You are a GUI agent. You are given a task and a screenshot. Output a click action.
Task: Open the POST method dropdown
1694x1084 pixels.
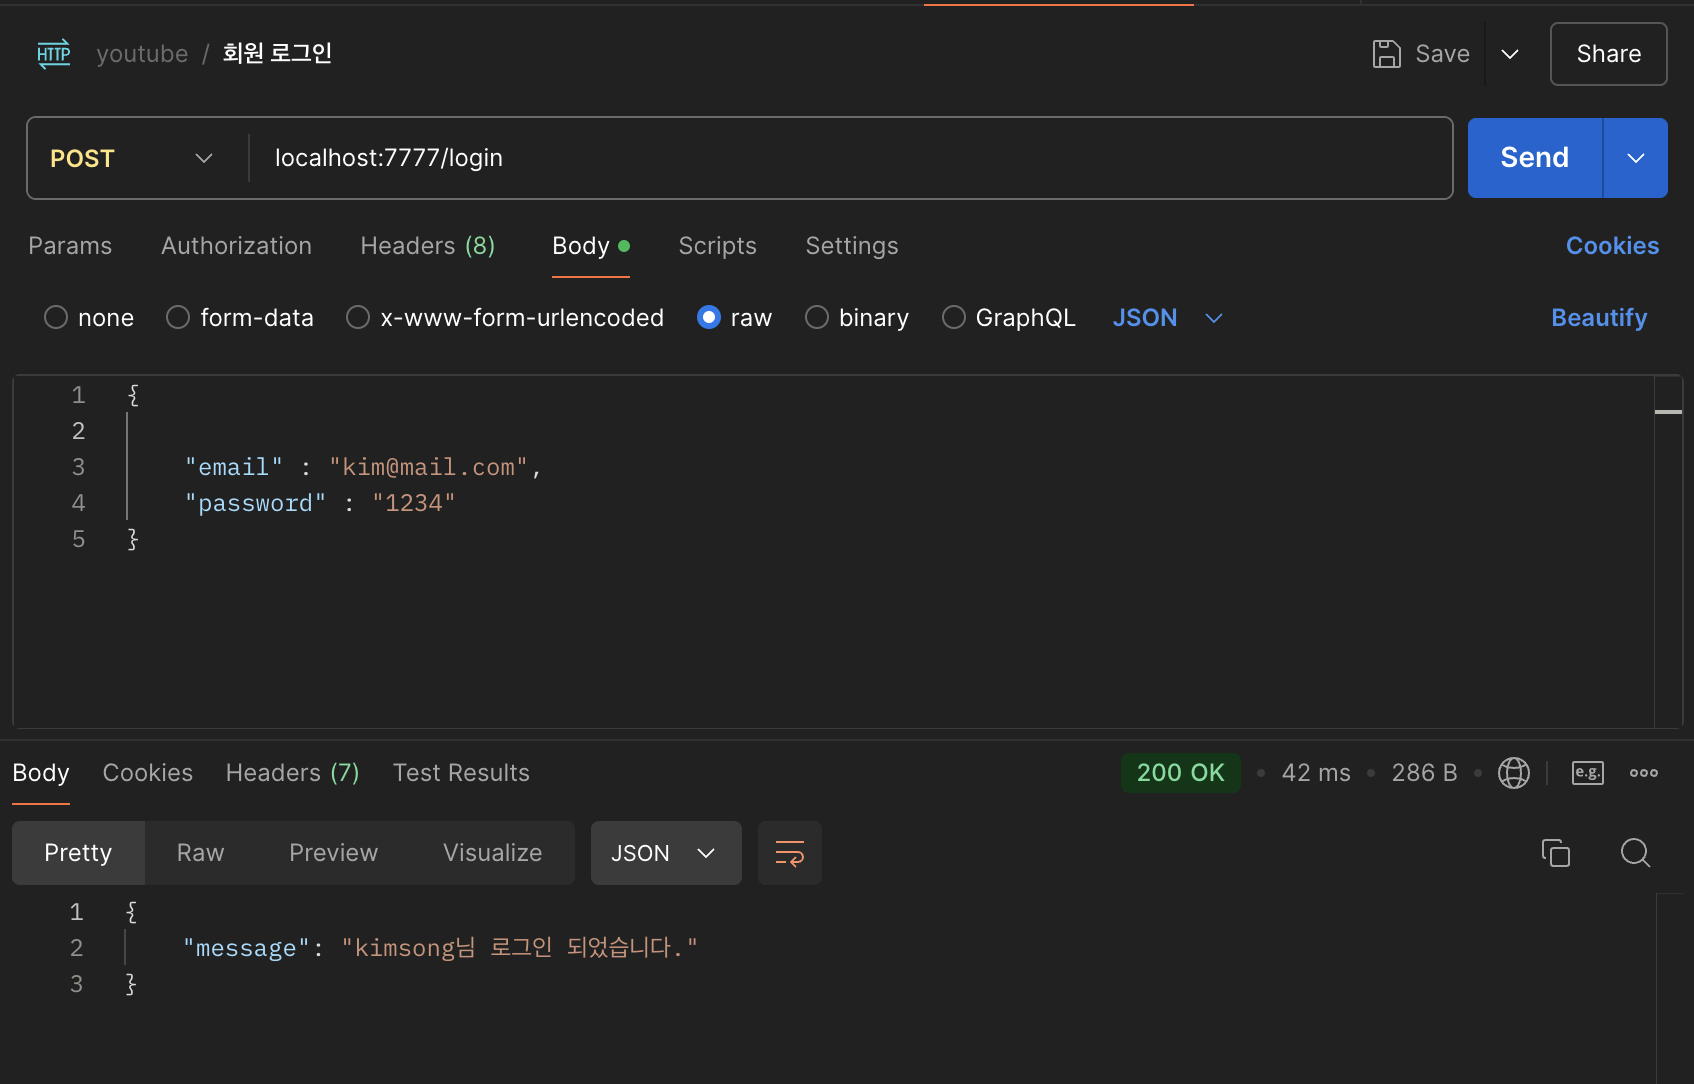pyautogui.click(x=132, y=158)
